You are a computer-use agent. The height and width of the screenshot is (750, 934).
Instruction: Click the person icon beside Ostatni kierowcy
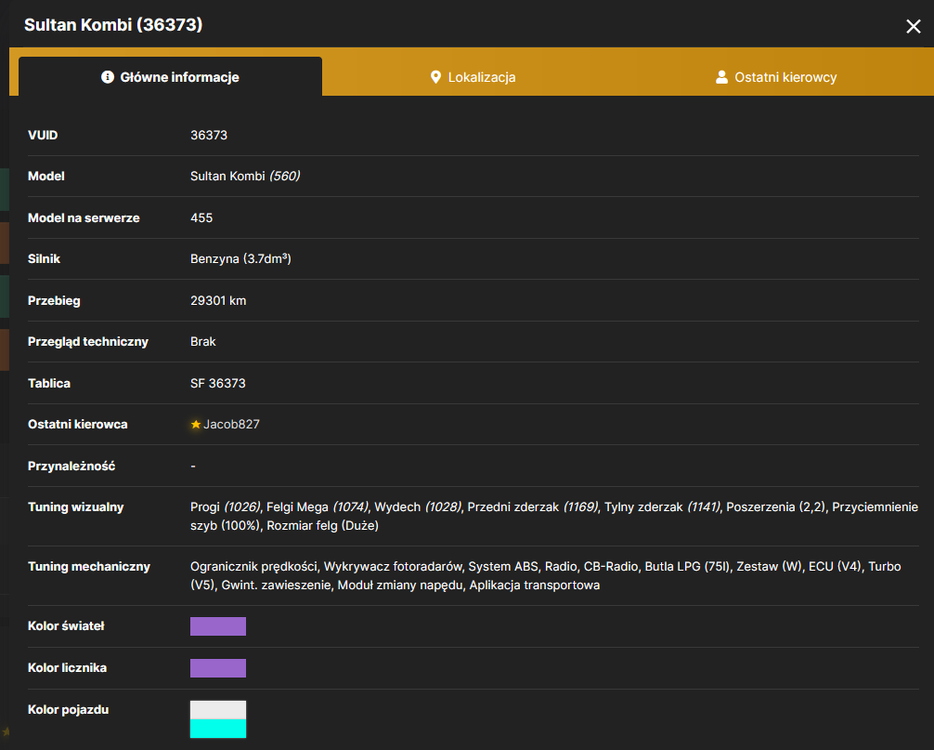coord(721,77)
